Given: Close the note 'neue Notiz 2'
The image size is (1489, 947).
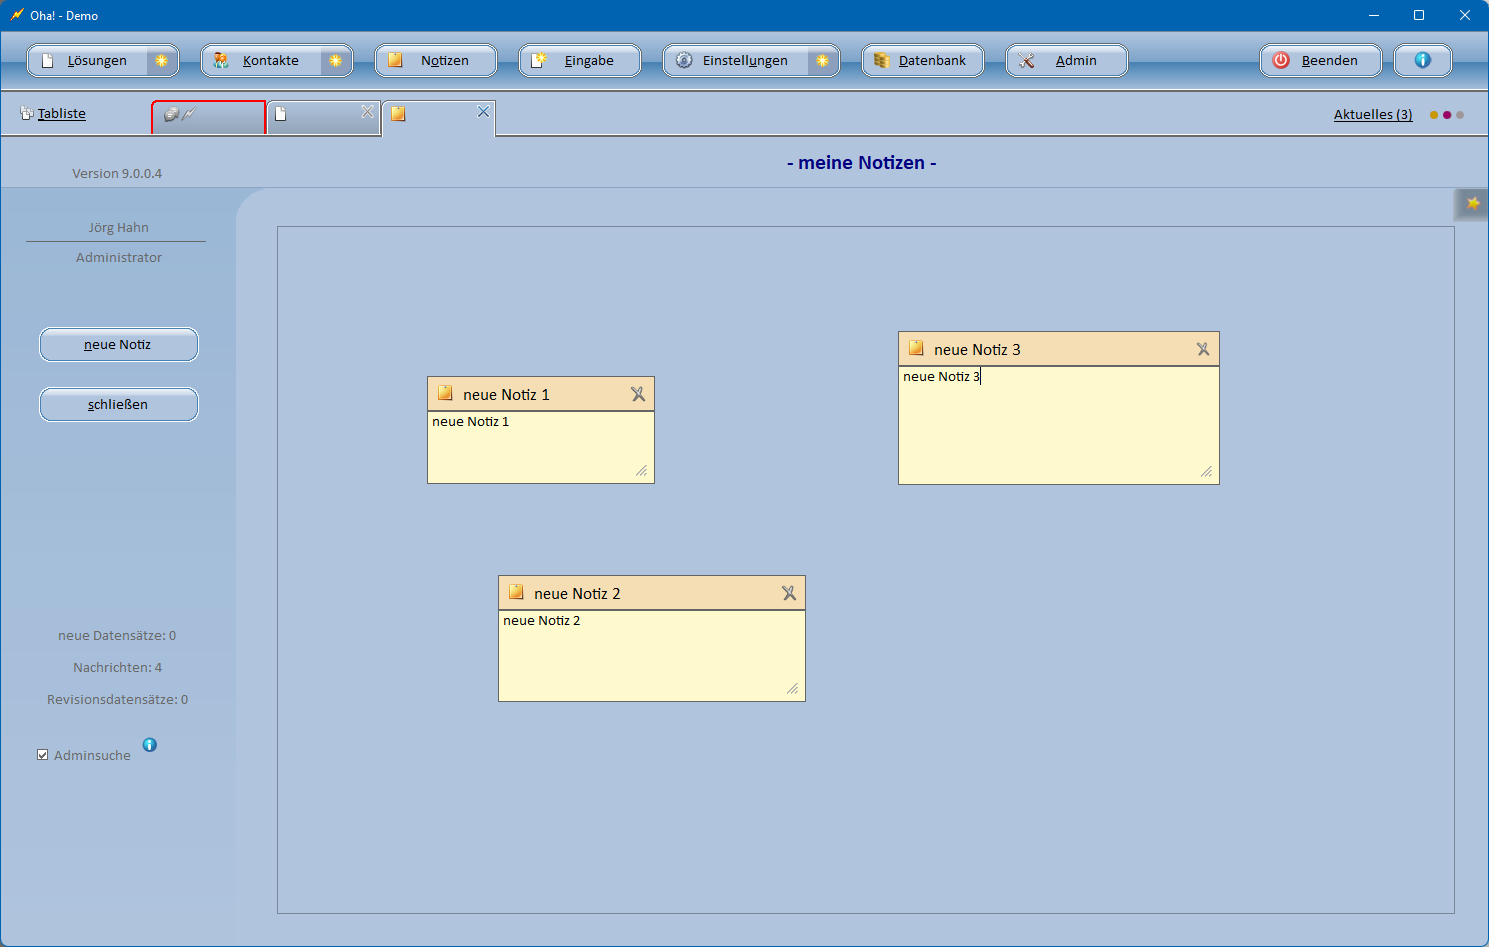Looking at the screenshot, I should tap(789, 594).
